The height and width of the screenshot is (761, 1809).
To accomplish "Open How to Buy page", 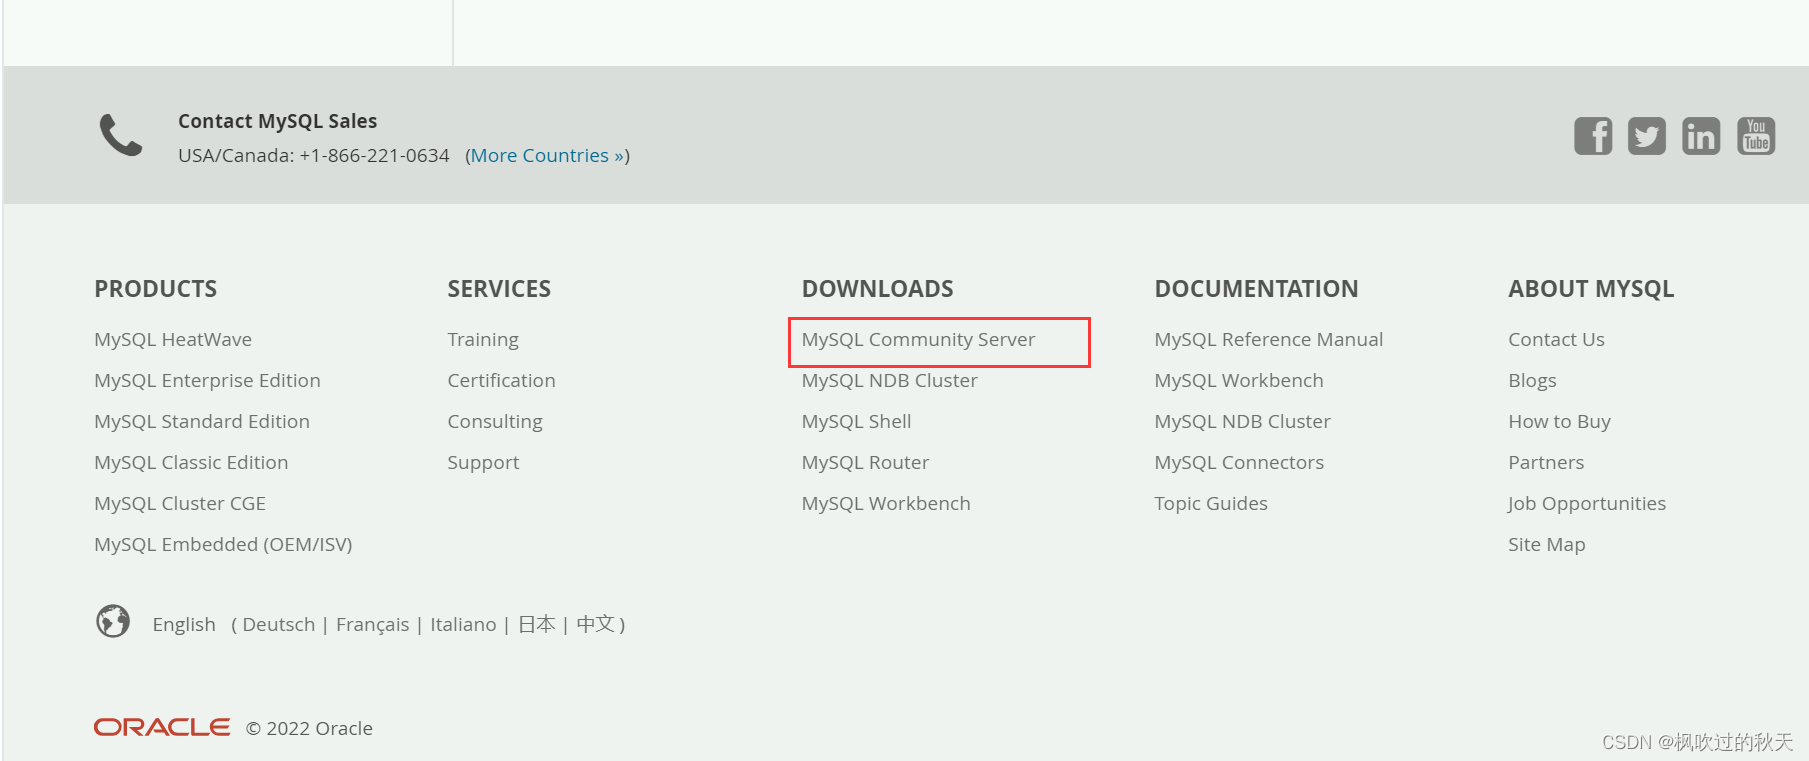I will (1559, 422).
